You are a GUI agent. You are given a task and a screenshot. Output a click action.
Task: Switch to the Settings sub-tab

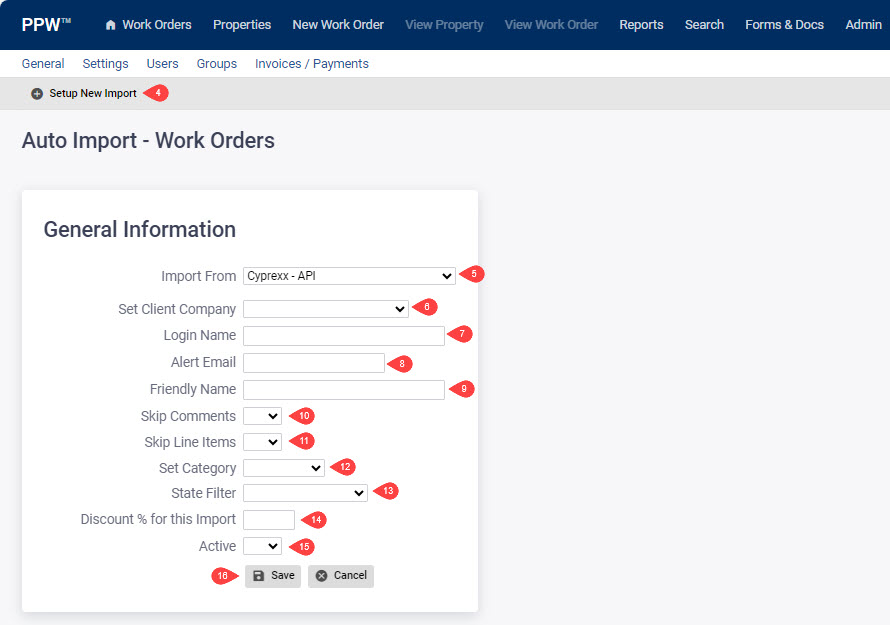pos(106,64)
